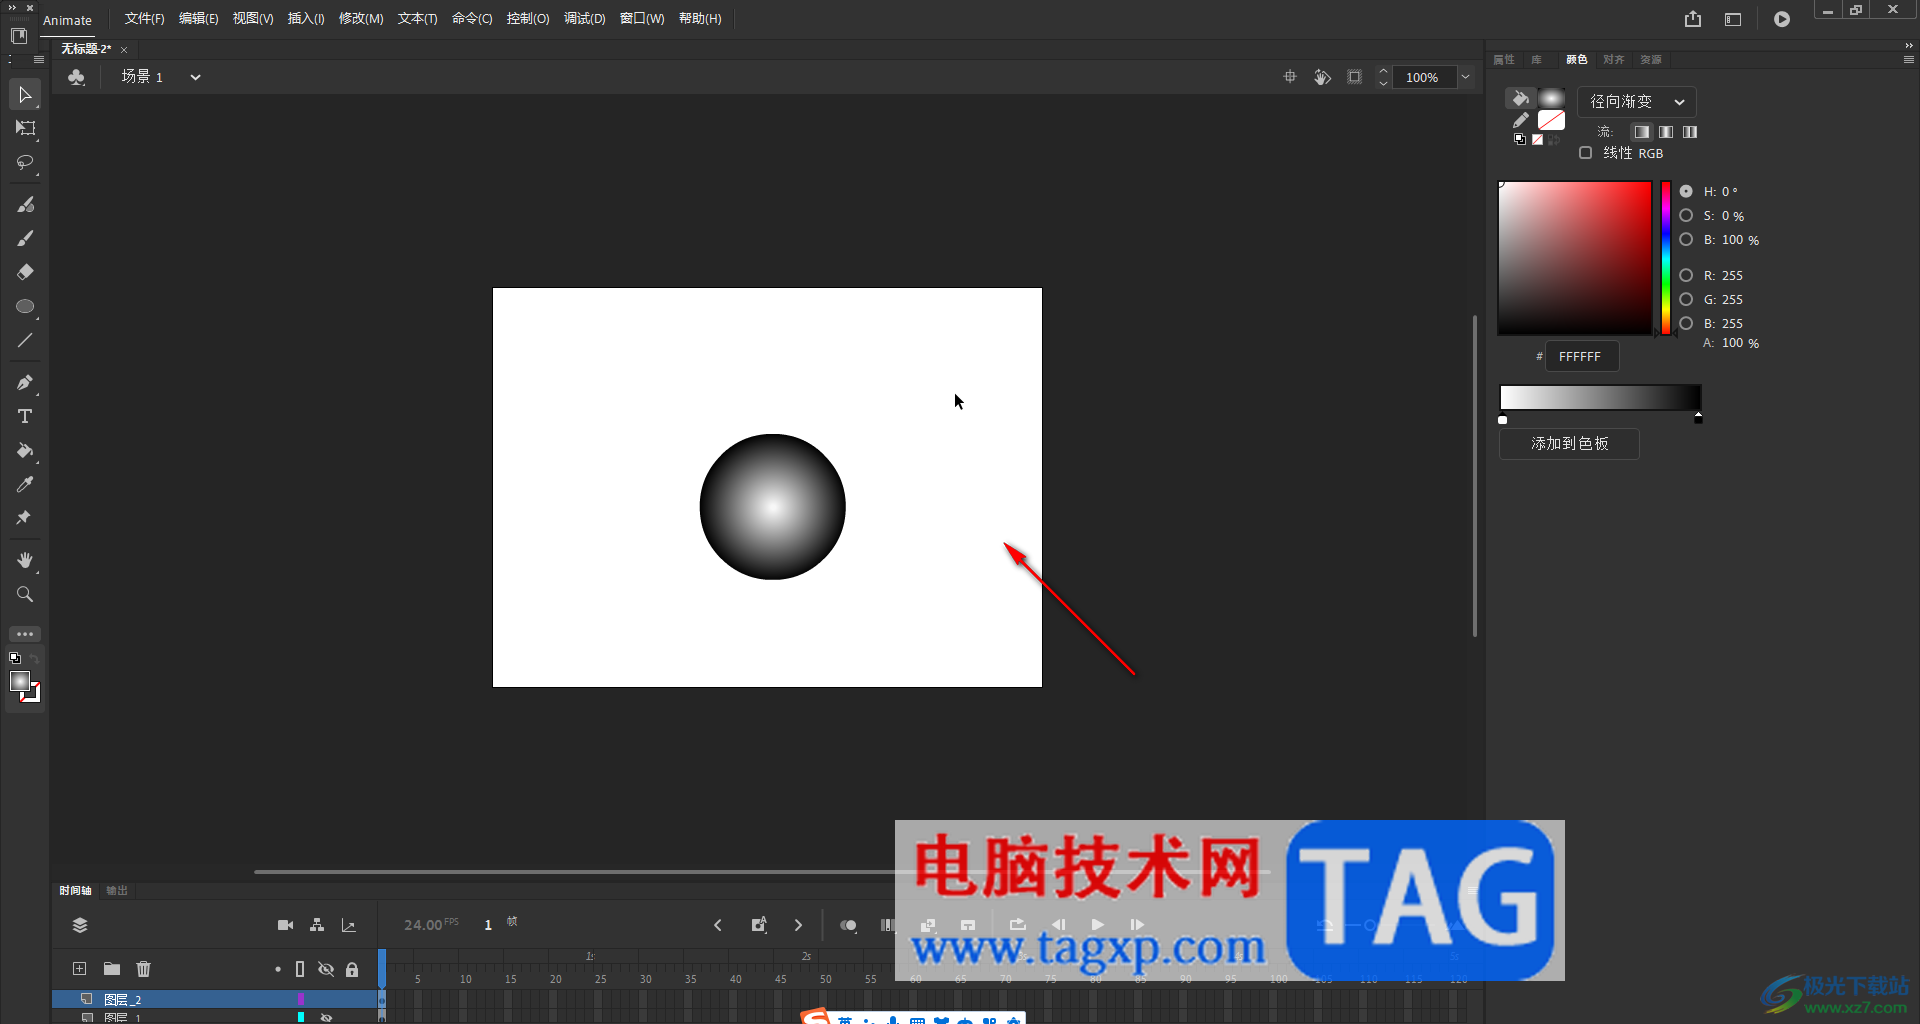Image resolution: width=1920 pixels, height=1024 pixels.
Task: Expand the collapsed tools panel arrows
Action: (x=13, y=7)
